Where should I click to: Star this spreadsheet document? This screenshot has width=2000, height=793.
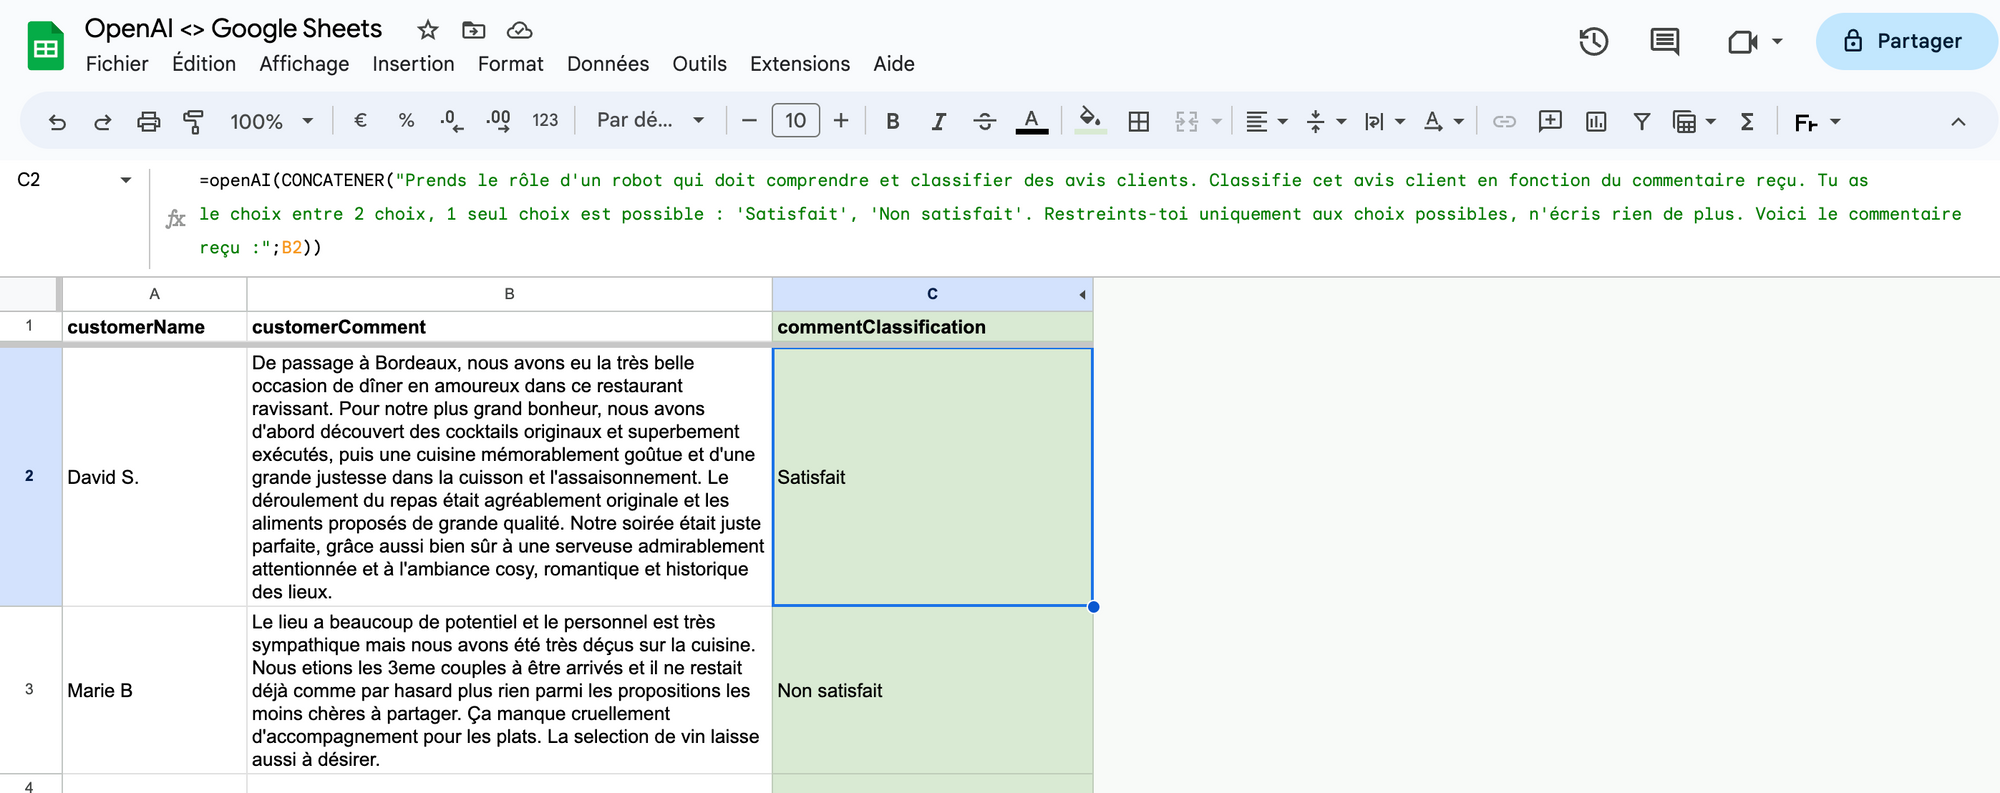(428, 30)
